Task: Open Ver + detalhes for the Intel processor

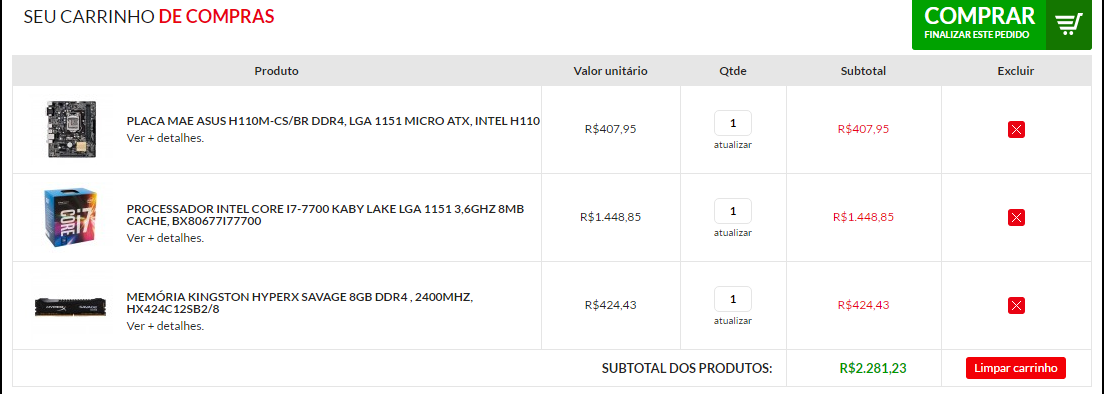Action: coord(165,238)
